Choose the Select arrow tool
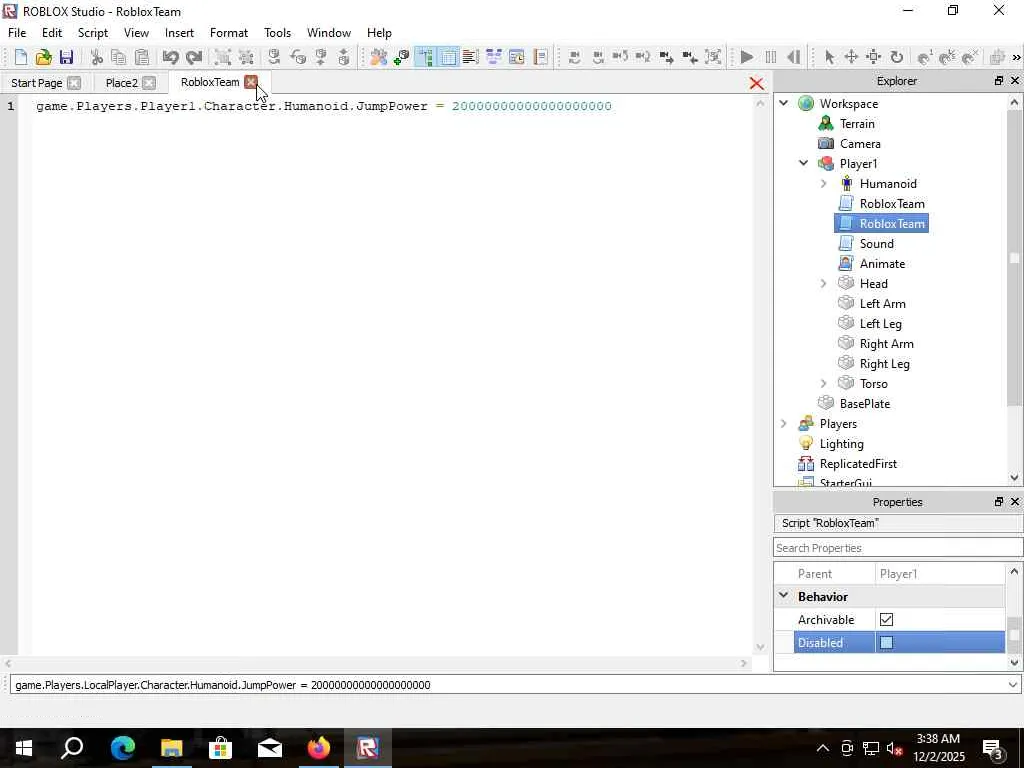Screen dimensions: 1024x768 click(x=829, y=57)
